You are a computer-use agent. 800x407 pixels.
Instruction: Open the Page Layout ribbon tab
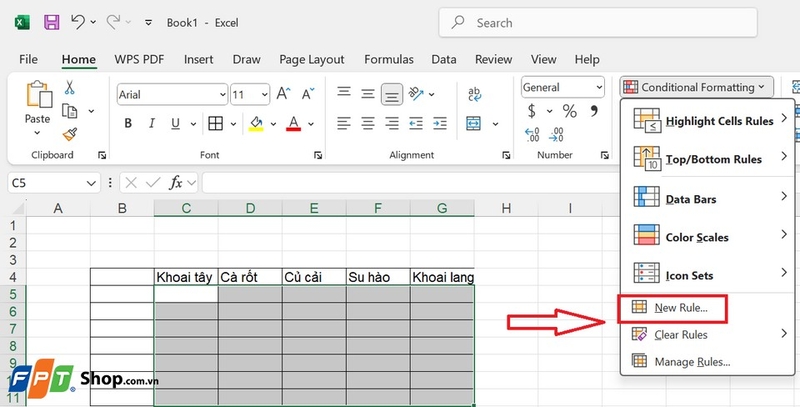[x=312, y=60]
